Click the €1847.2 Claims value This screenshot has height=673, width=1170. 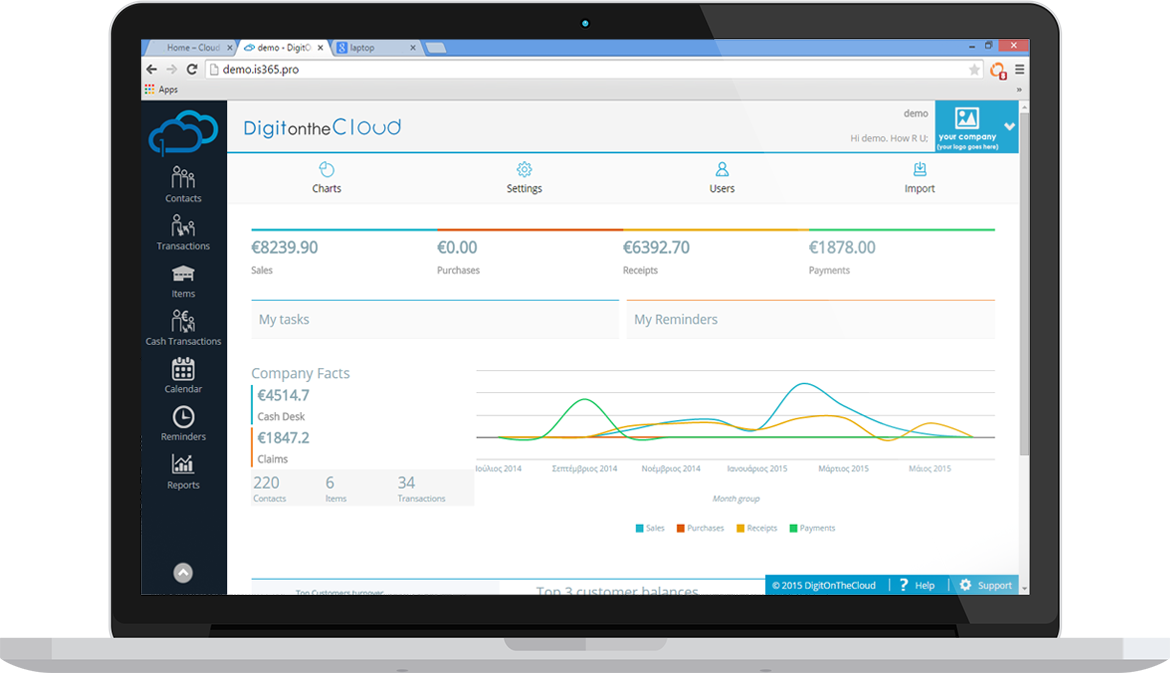[x=283, y=438]
